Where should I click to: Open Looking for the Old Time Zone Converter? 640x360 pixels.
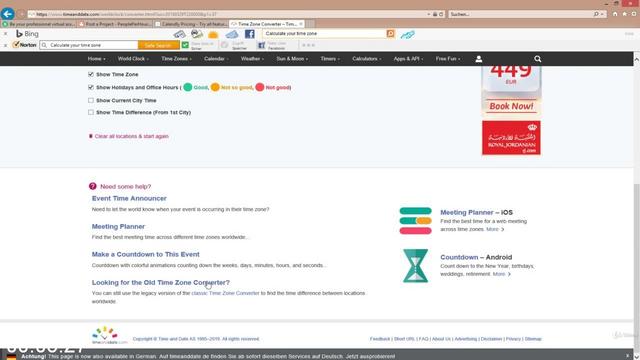point(161,282)
